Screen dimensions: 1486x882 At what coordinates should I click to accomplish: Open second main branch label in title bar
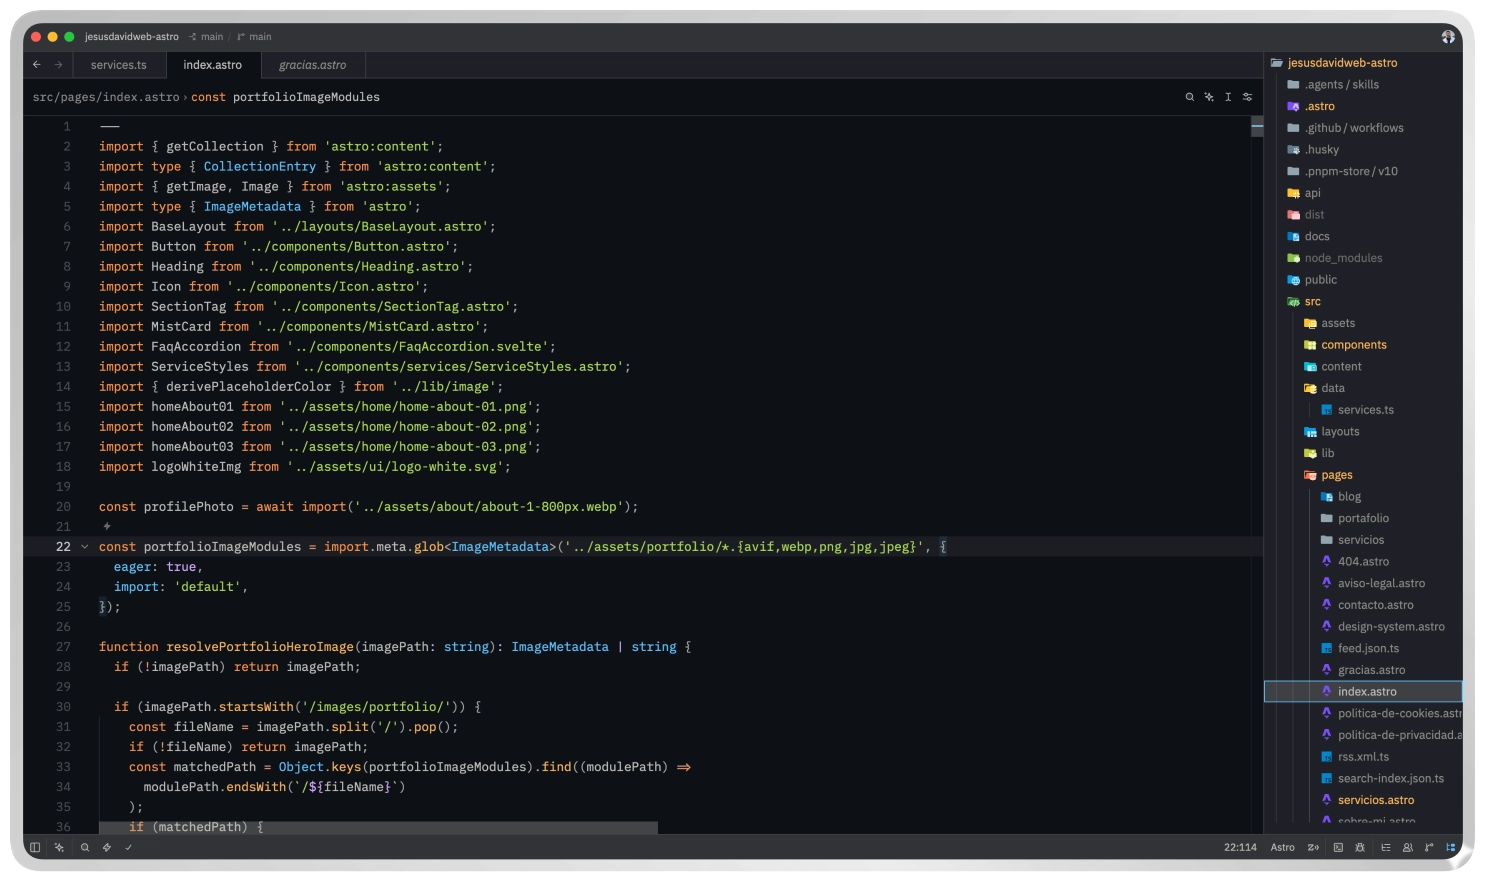[254, 37]
